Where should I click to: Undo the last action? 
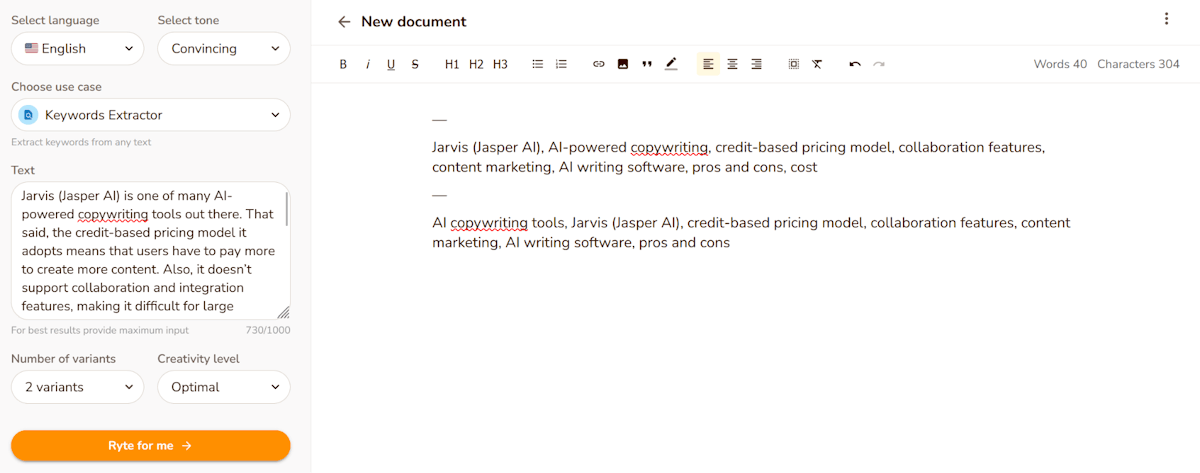point(855,64)
